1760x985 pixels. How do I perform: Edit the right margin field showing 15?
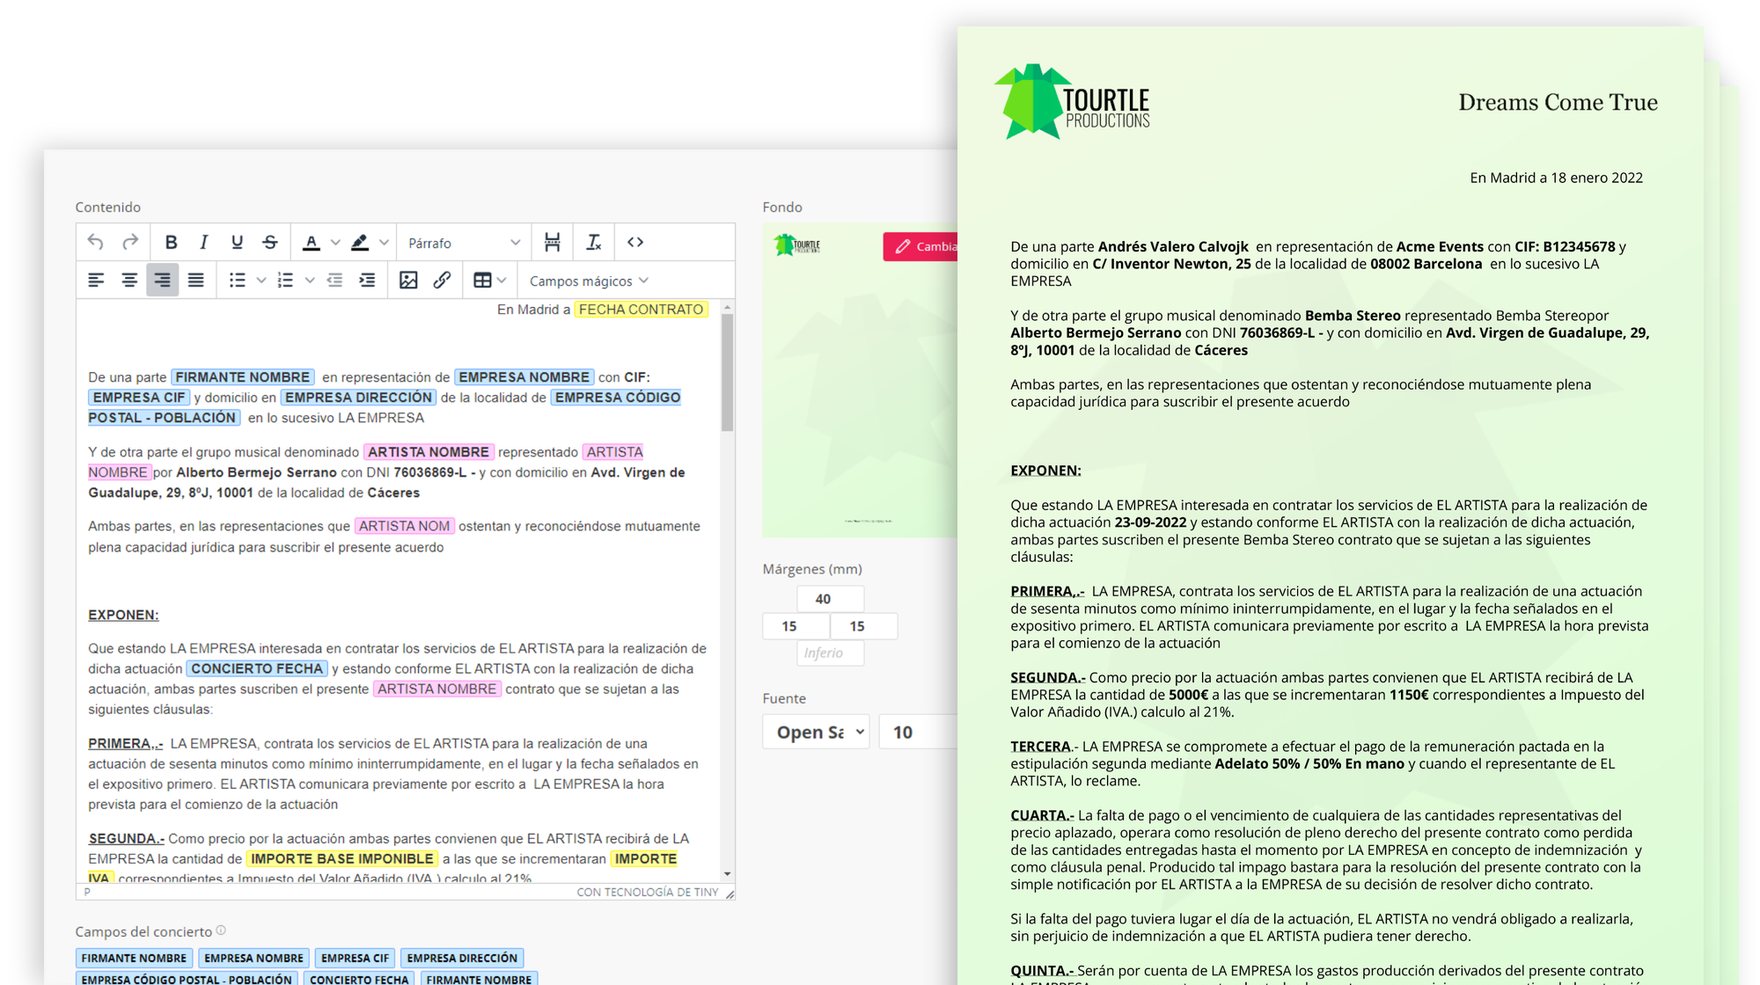point(864,626)
